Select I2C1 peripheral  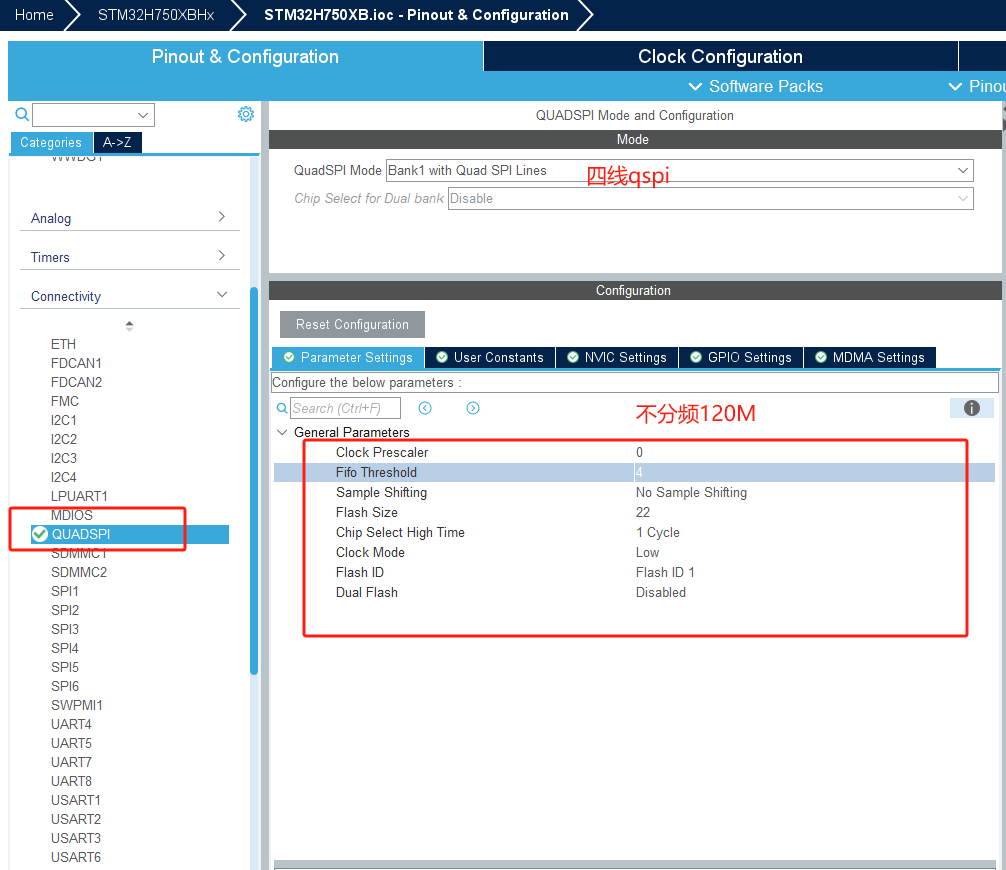point(64,420)
